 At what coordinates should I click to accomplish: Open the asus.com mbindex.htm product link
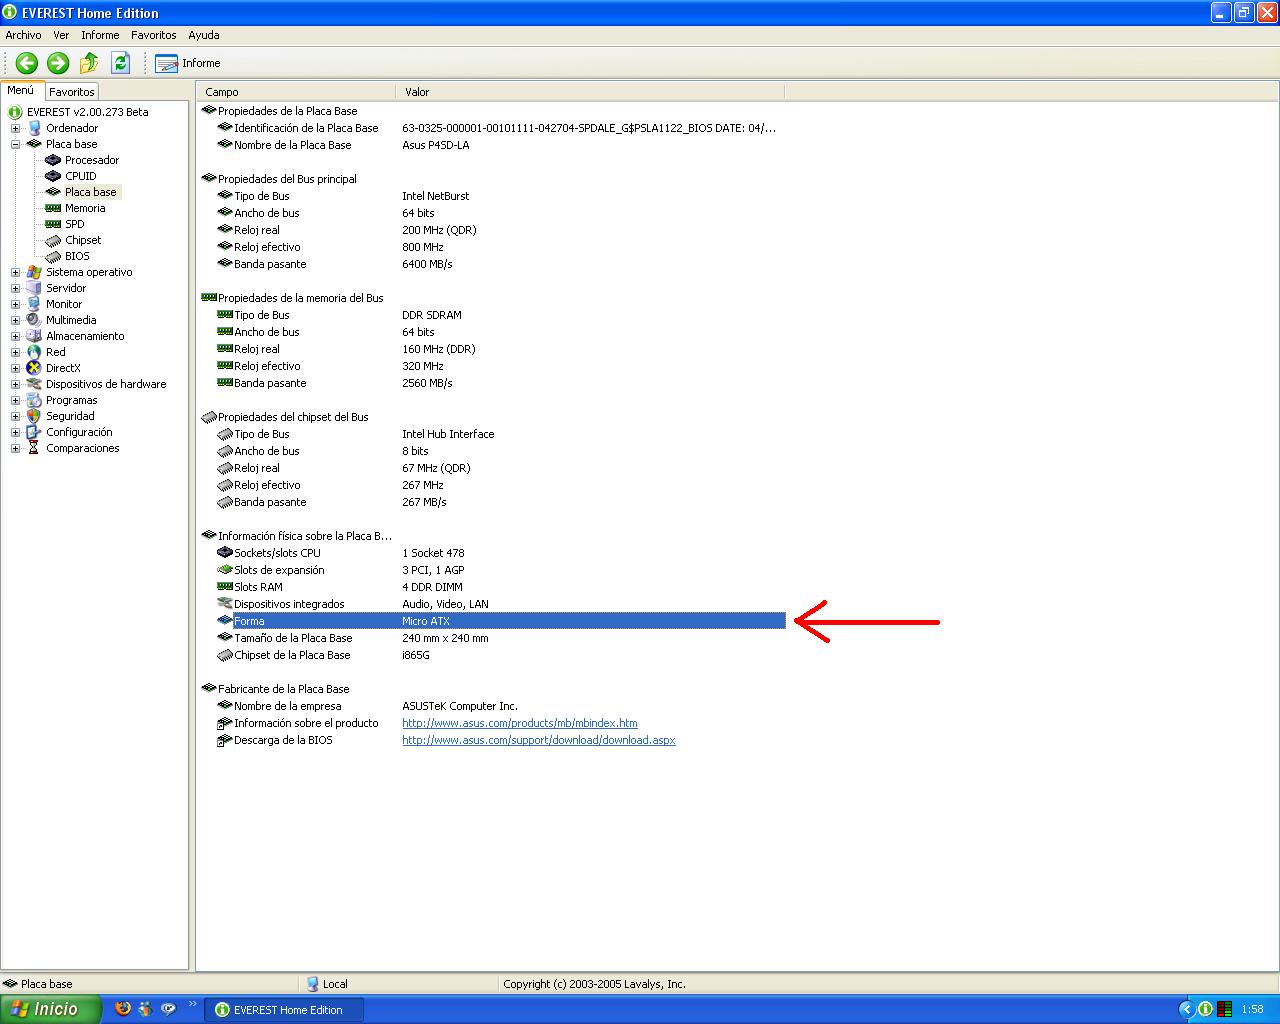(520, 723)
